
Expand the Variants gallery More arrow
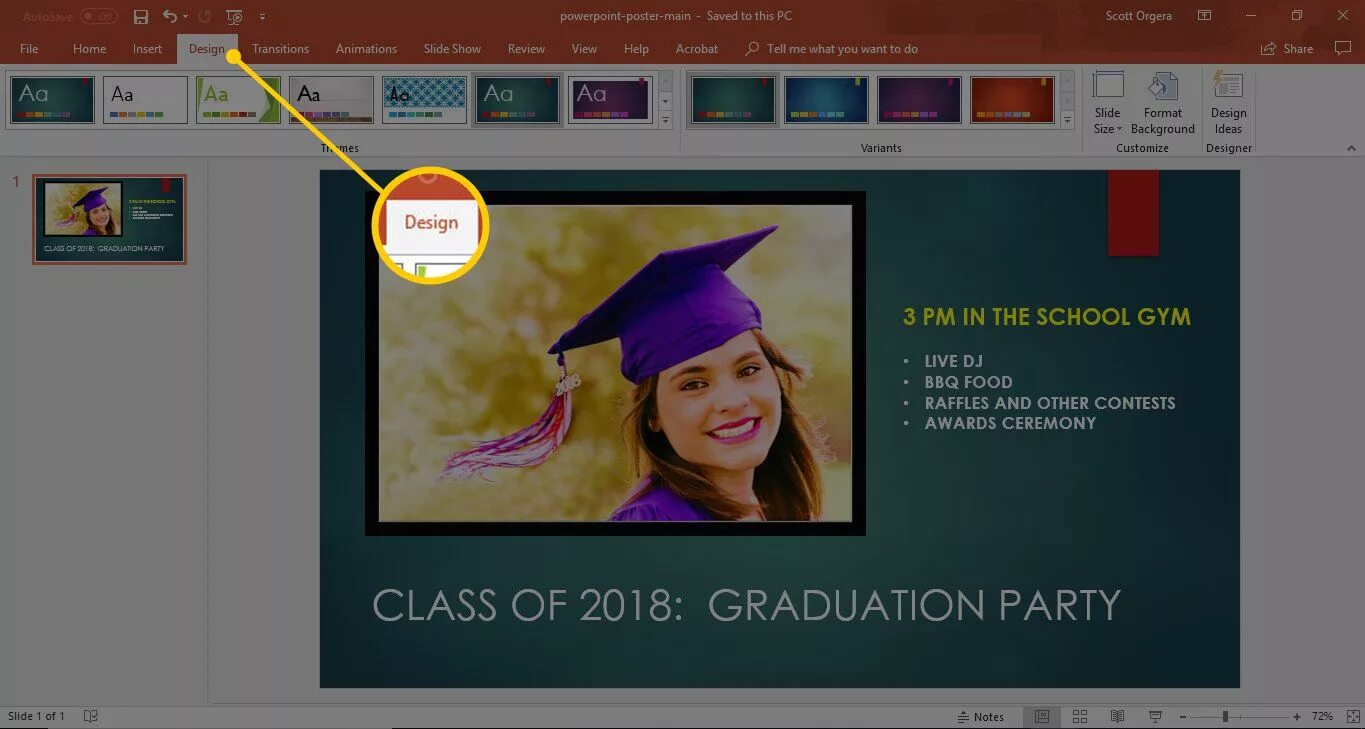point(1067,120)
